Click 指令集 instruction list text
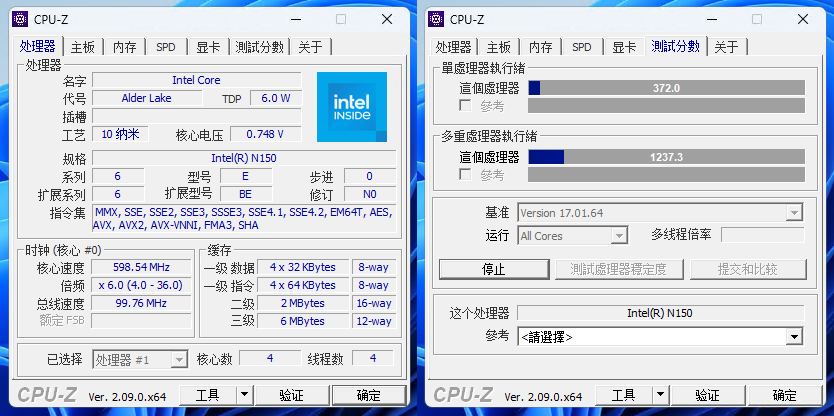Viewport: 834px width, 416px height. 244,219
